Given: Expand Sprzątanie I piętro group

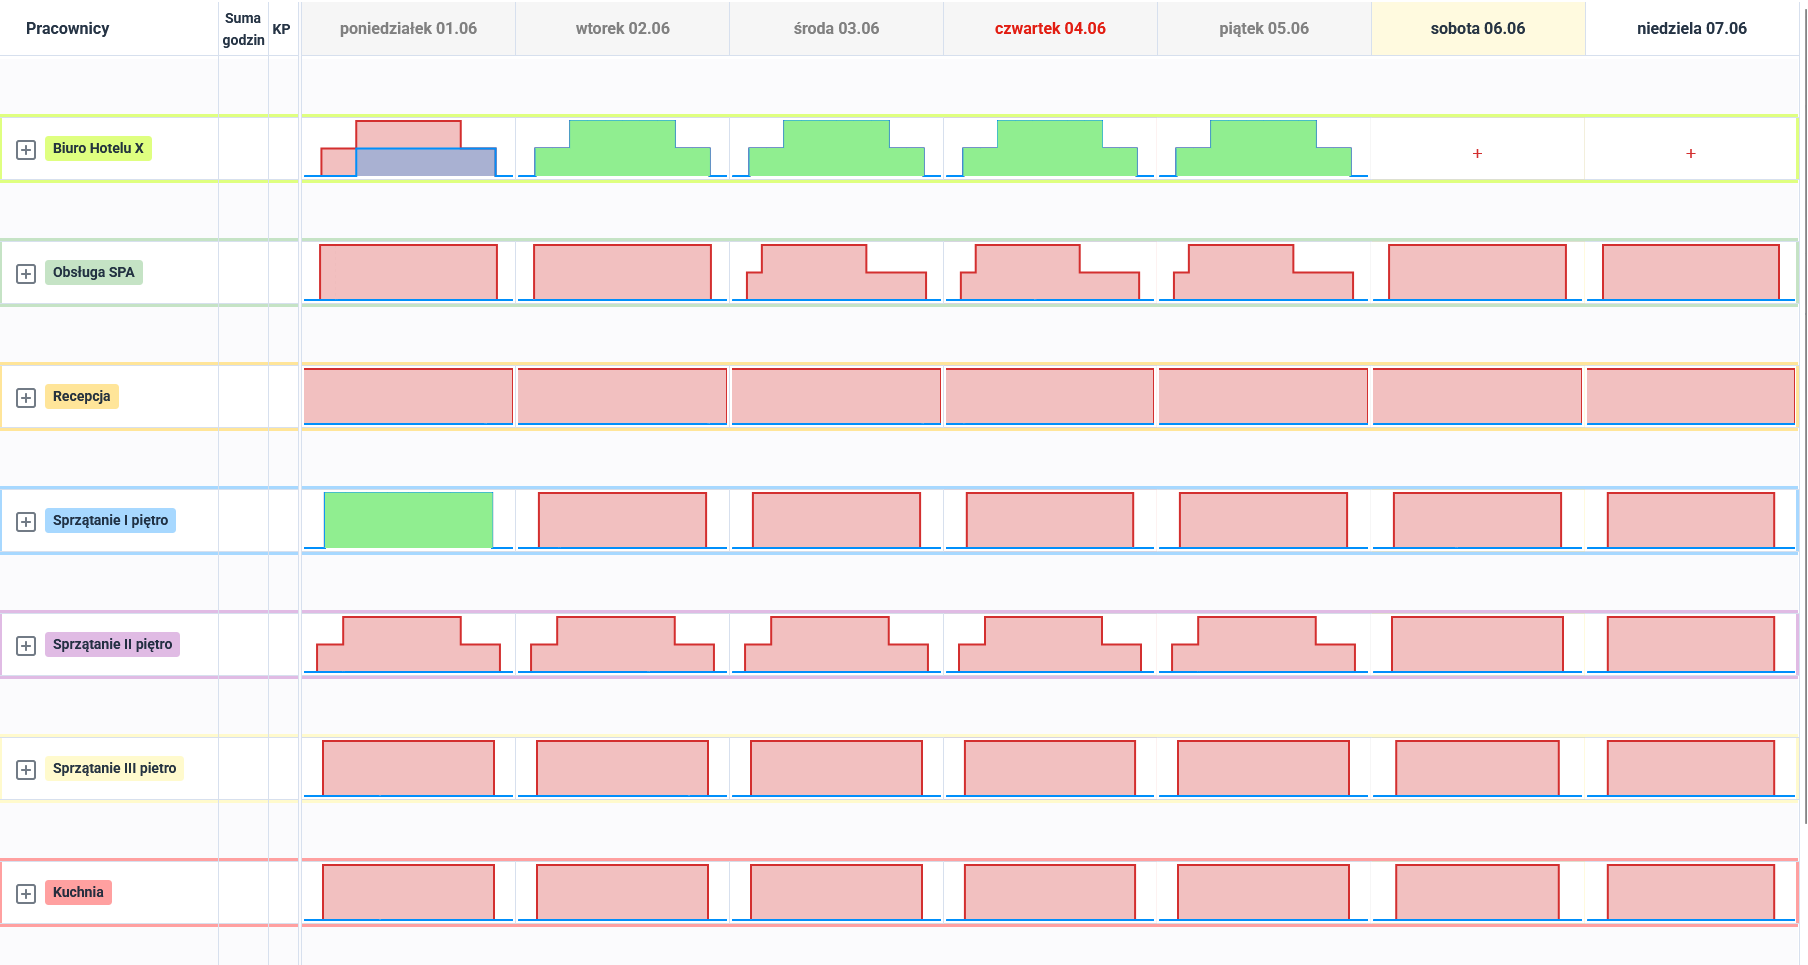Looking at the screenshot, I should coord(26,521).
